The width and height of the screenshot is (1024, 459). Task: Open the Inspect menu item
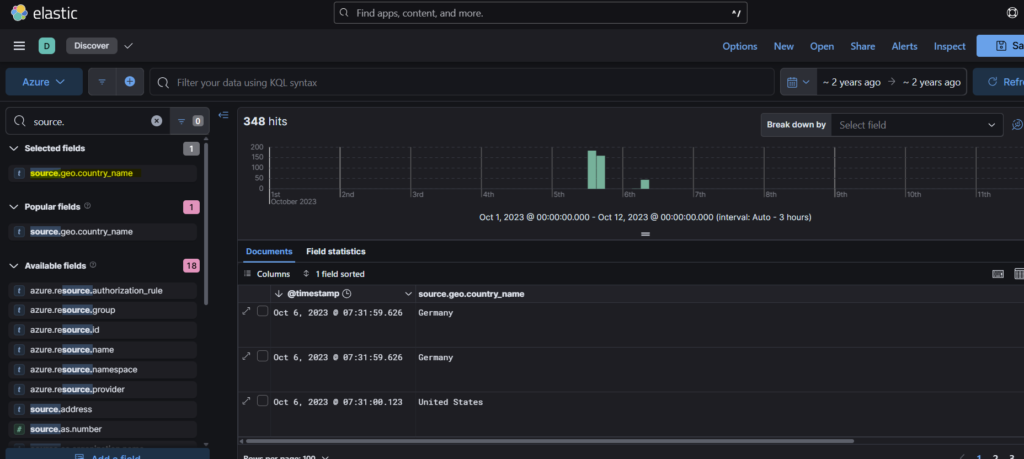(x=949, y=46)
